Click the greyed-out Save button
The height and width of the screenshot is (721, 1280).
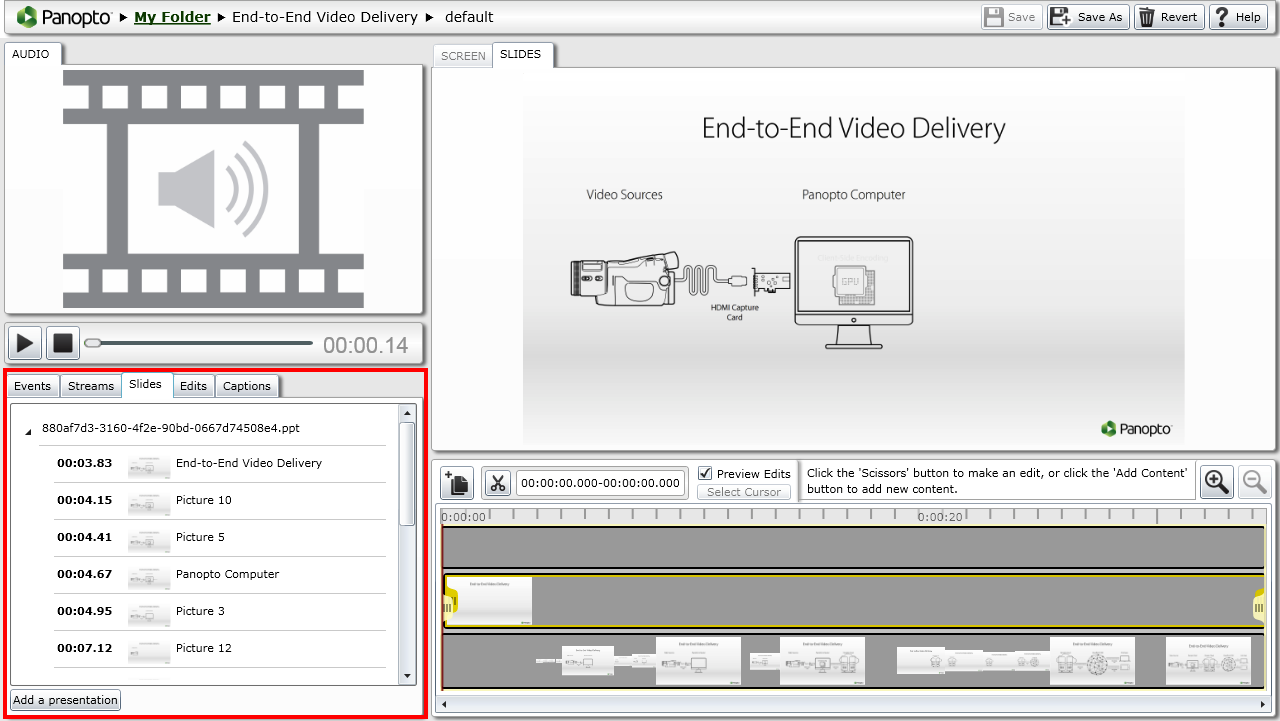pyautogui.click(x=1012, y=17)
